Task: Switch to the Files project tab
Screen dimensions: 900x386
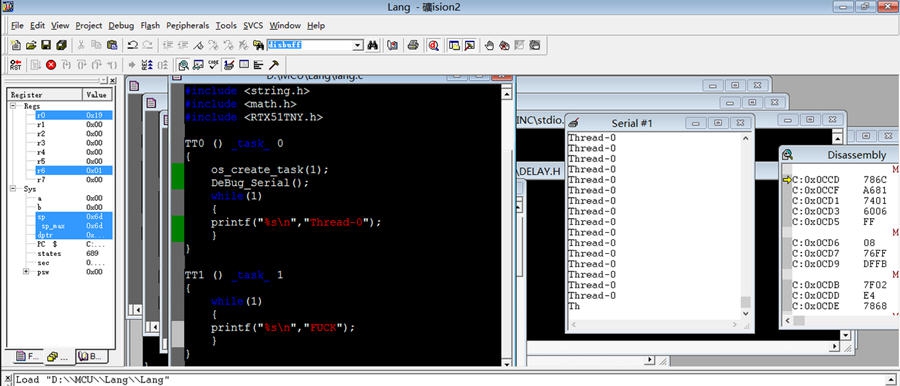Action: pyautogui.click(x=27, y=357)
